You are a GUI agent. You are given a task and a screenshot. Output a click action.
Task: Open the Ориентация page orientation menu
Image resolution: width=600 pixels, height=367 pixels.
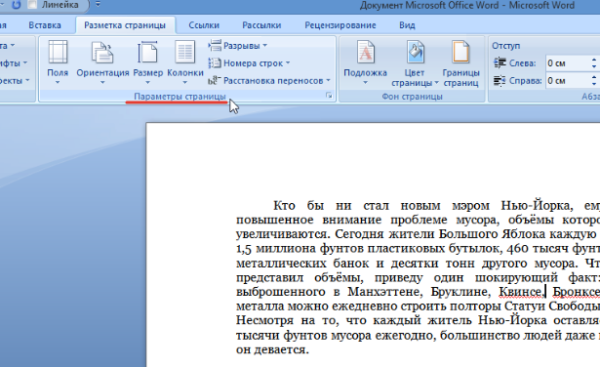(103, 62)
